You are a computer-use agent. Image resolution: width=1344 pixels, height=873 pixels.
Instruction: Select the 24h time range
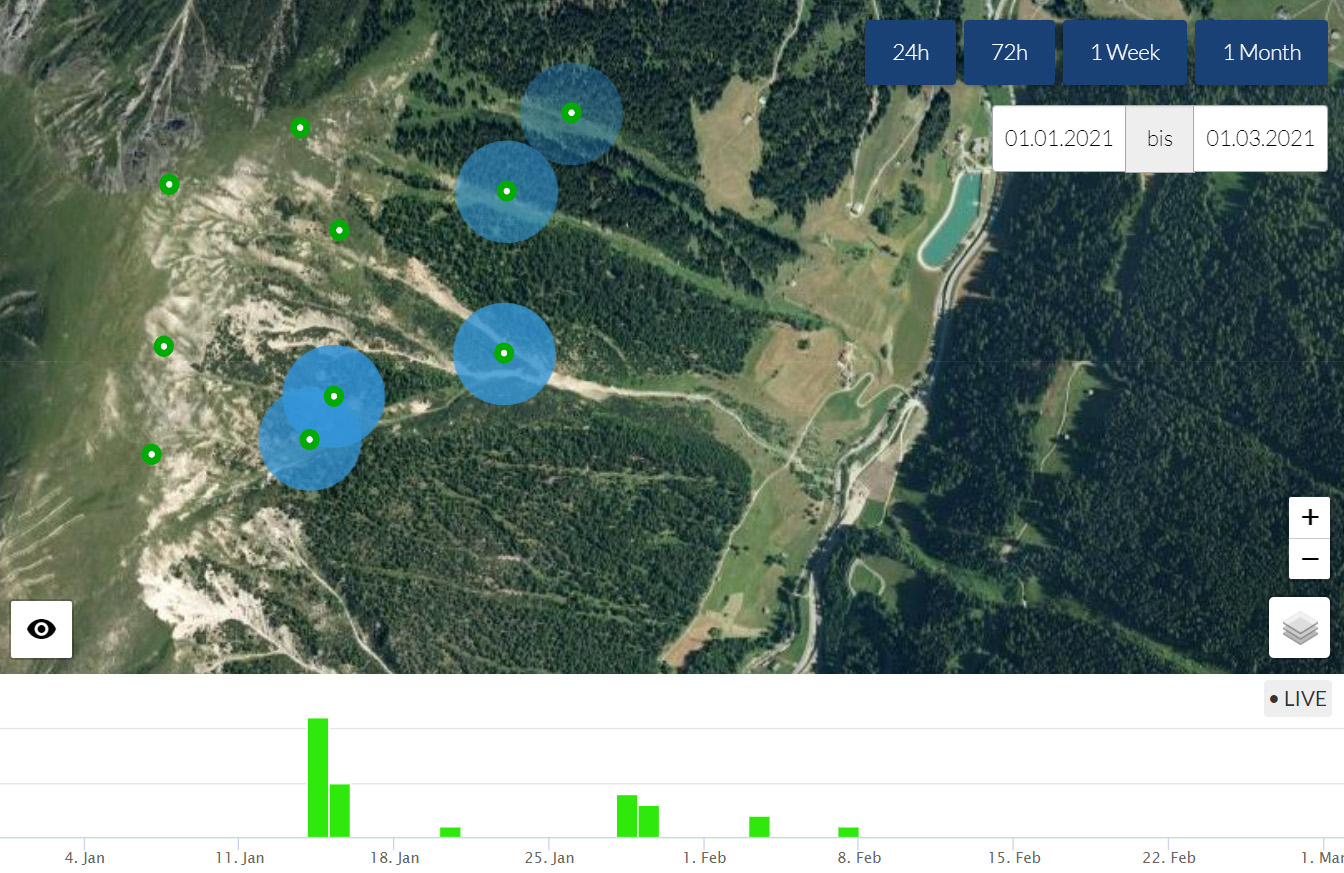tap(910, 52)
